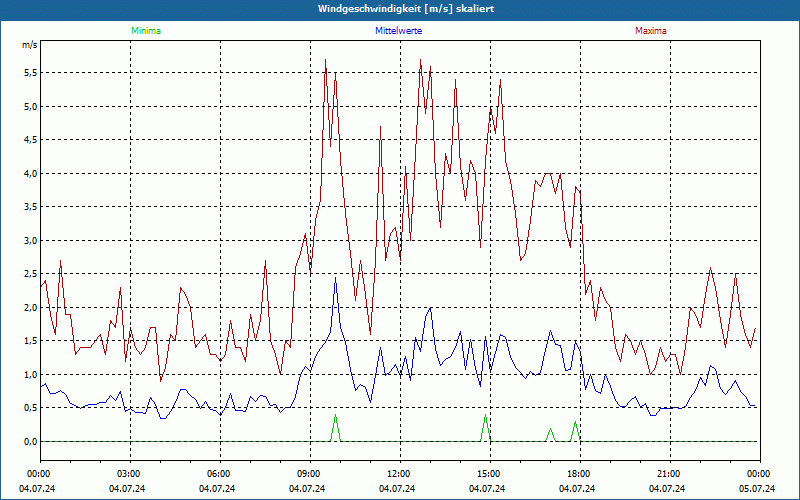This screenshot has width=800, height=500.
Task: Click the 06:00 time axis label
Action: [220, 474]
